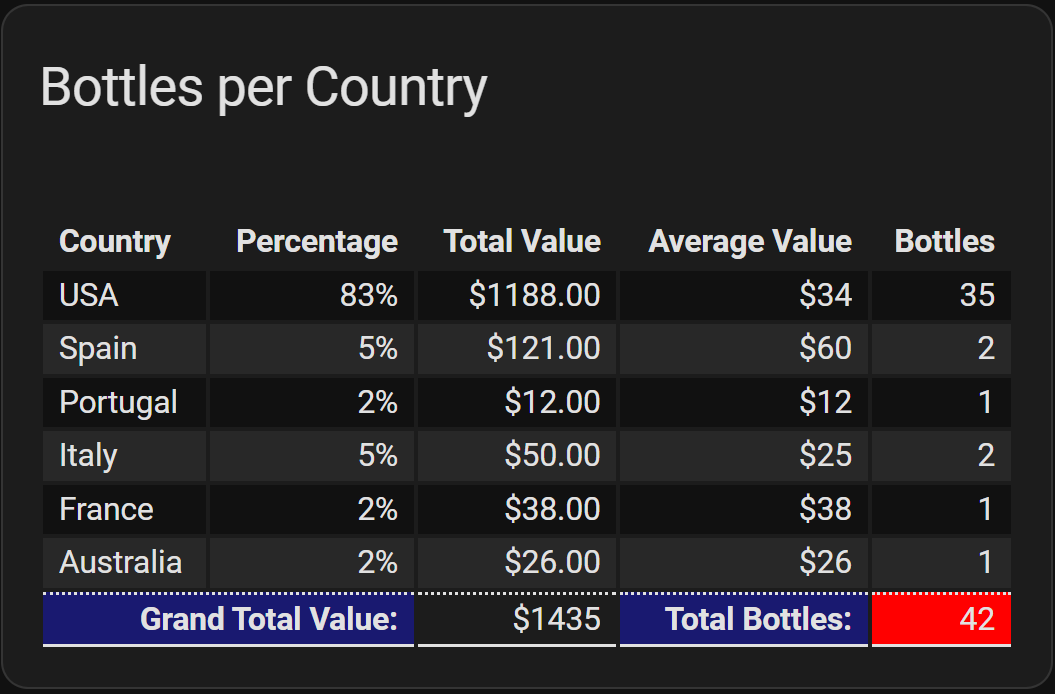Screen dimensions: 1055x694
Task: Click the Bottles column header
Action: tap(945, 241)
